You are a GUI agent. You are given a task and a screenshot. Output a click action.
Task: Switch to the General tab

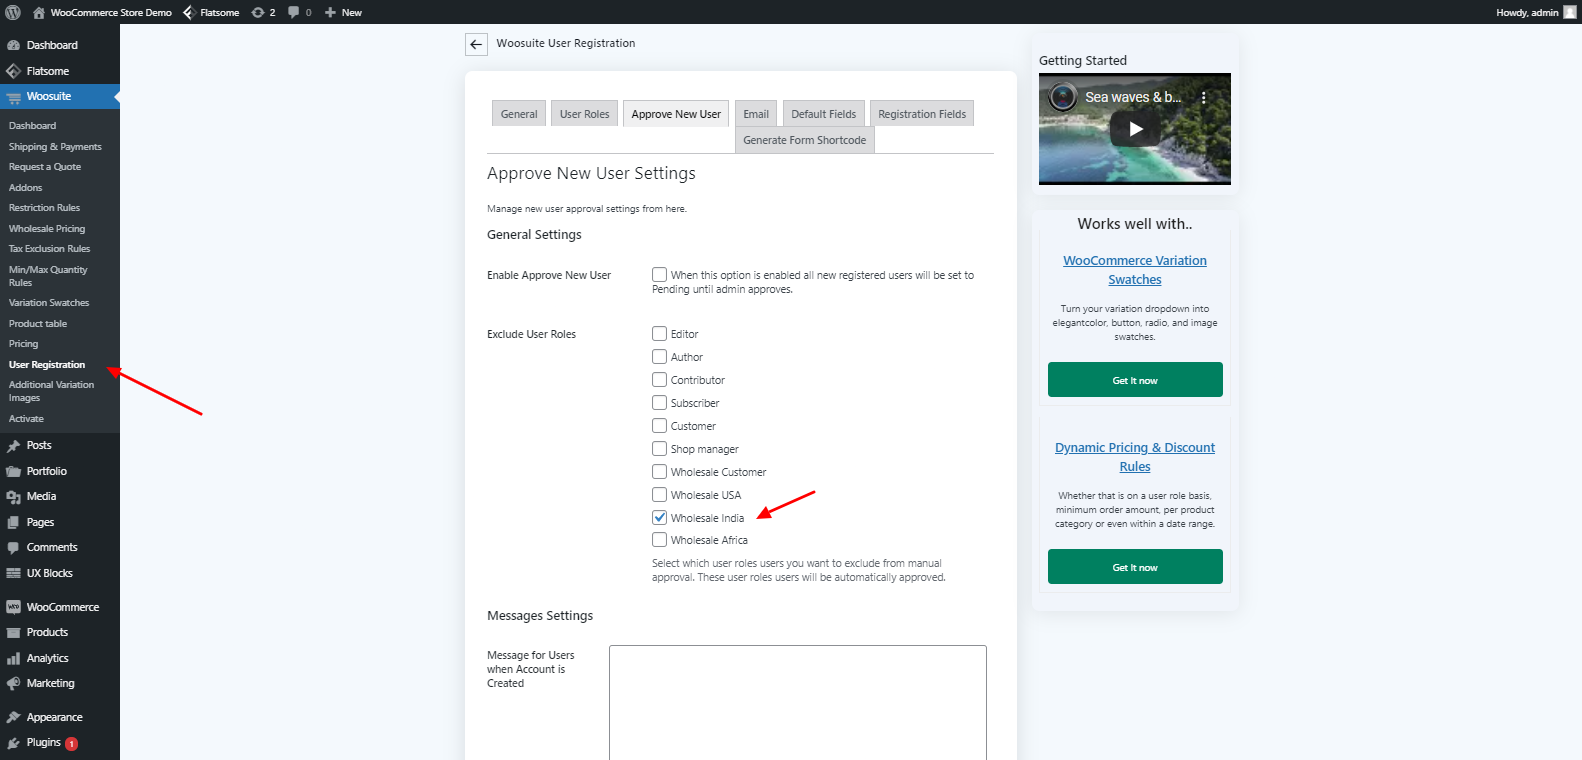click(x=519, y=114)
